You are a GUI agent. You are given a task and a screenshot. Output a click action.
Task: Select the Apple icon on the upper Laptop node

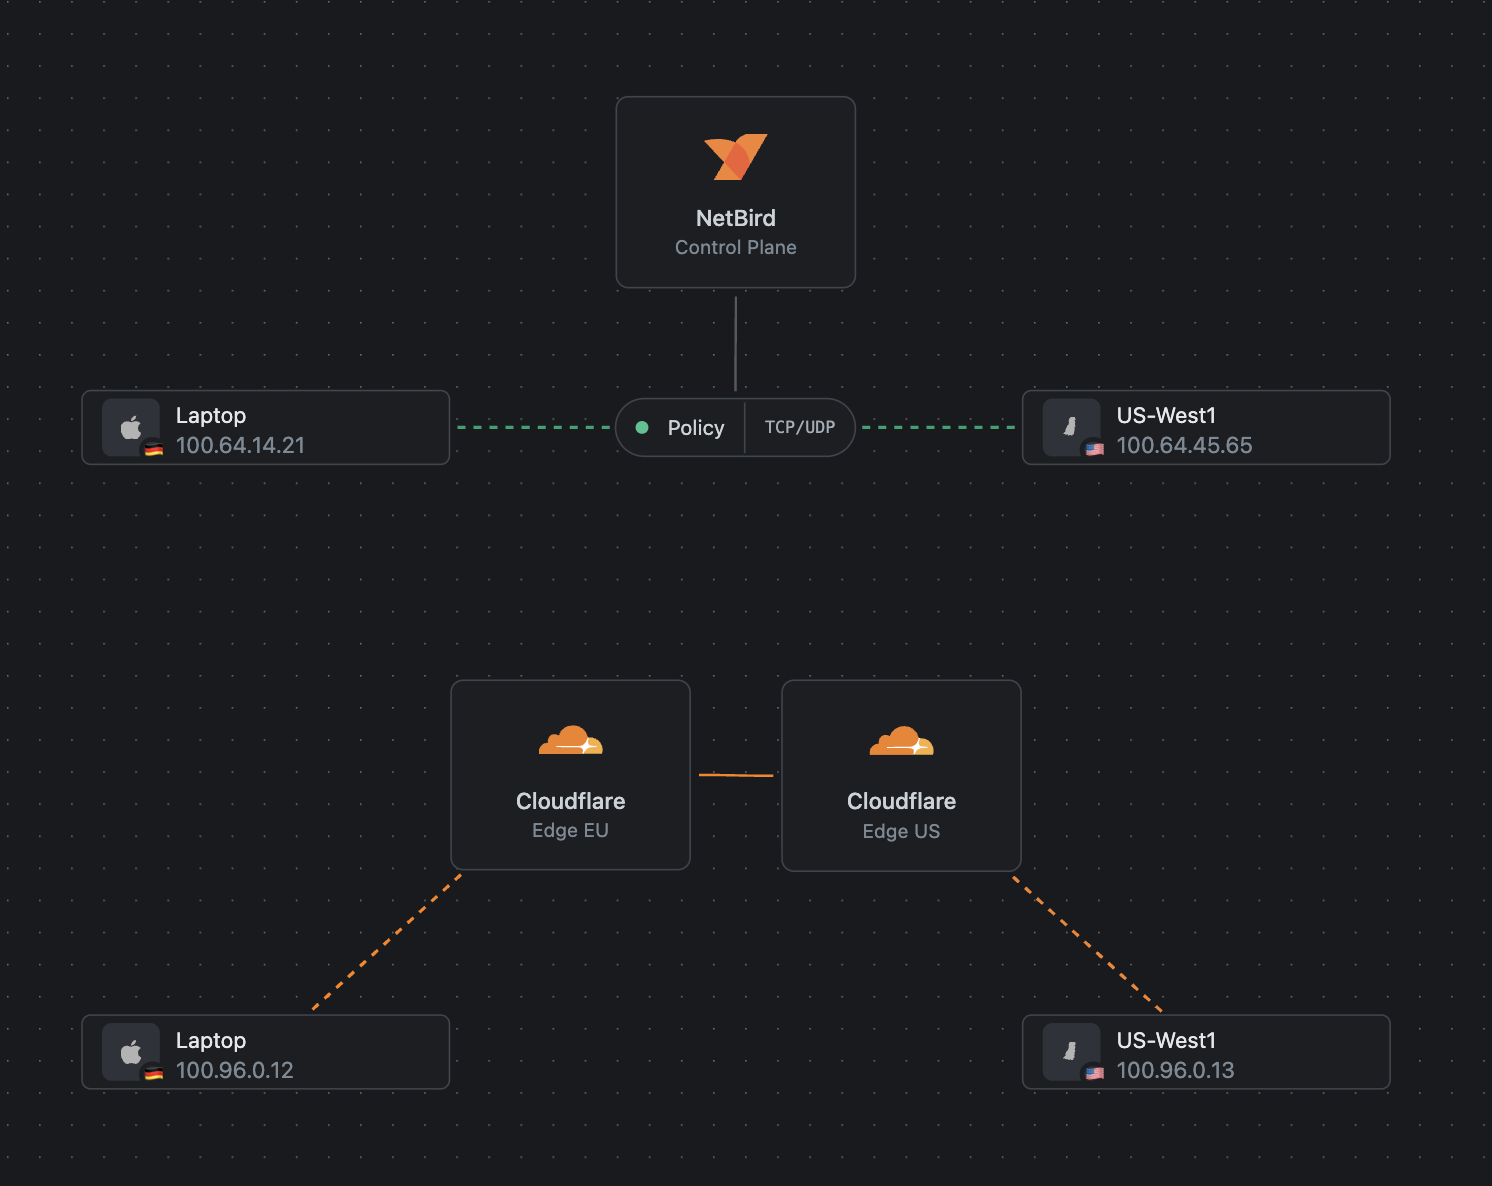(x=130, y=427)
